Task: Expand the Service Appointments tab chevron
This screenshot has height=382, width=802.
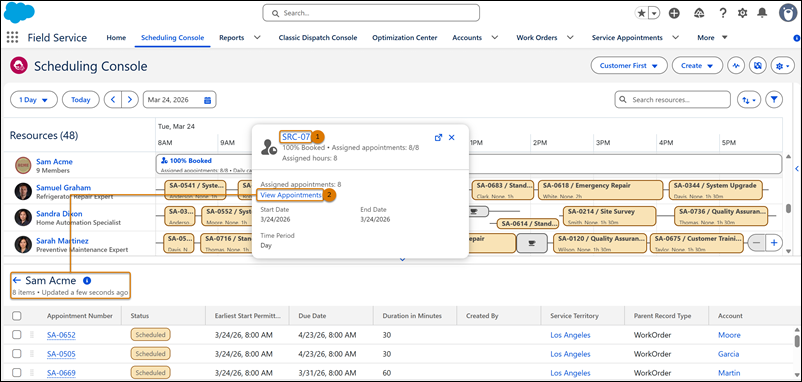Action: click(675, 37)
